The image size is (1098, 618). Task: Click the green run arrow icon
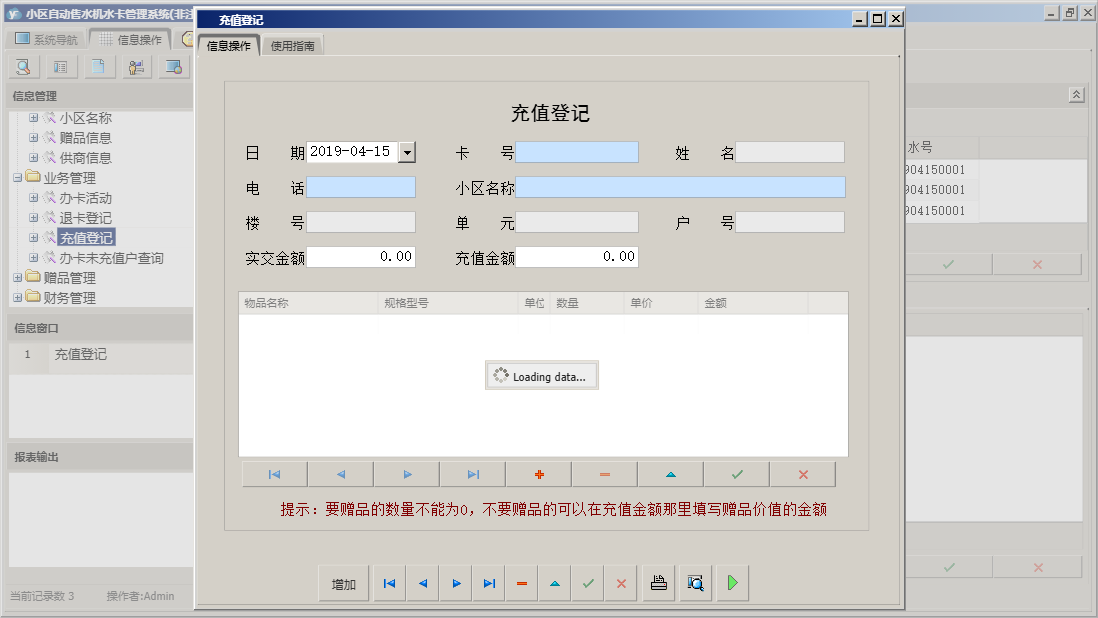(731, 582)
